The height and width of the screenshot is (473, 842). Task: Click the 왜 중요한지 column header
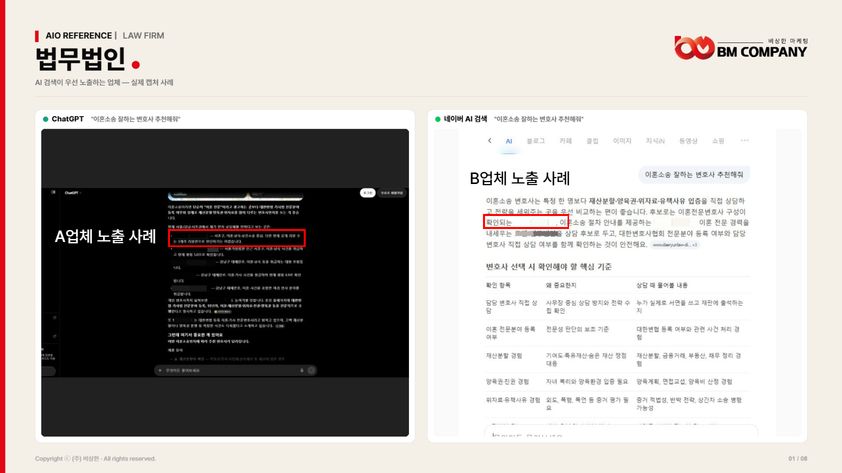[x=561, y=285]
